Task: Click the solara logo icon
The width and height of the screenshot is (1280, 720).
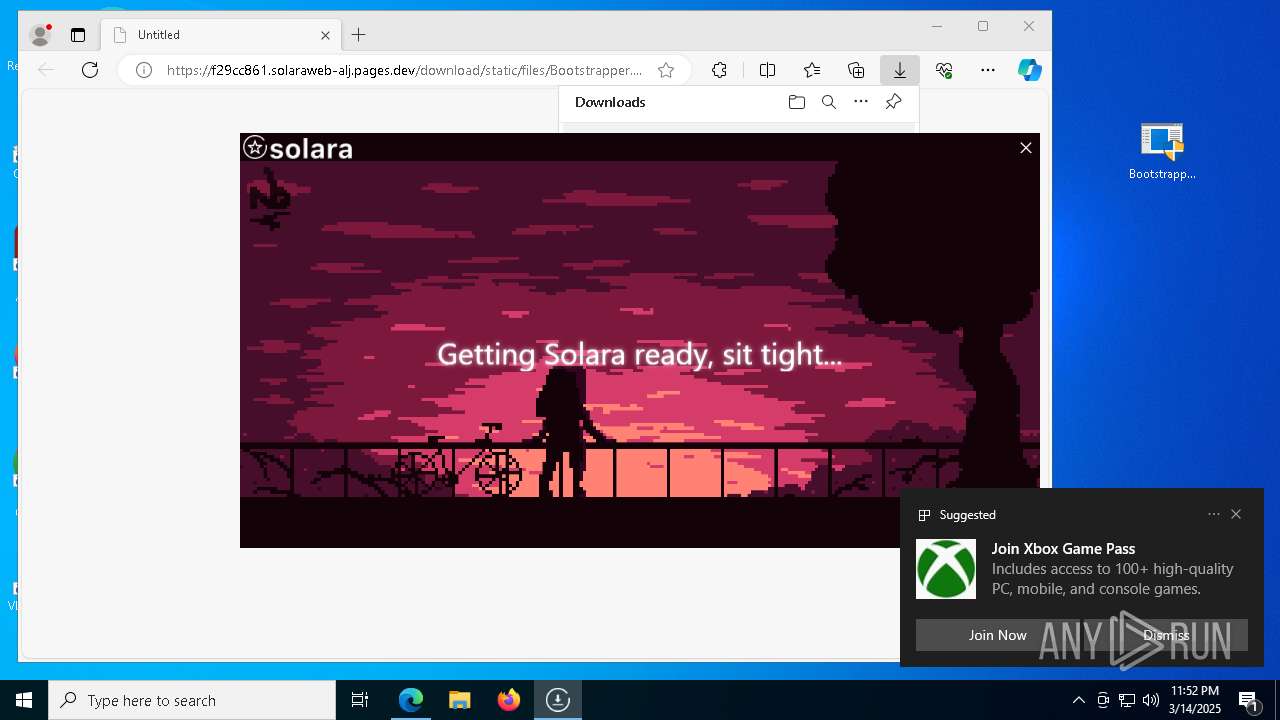Action: 255,148
